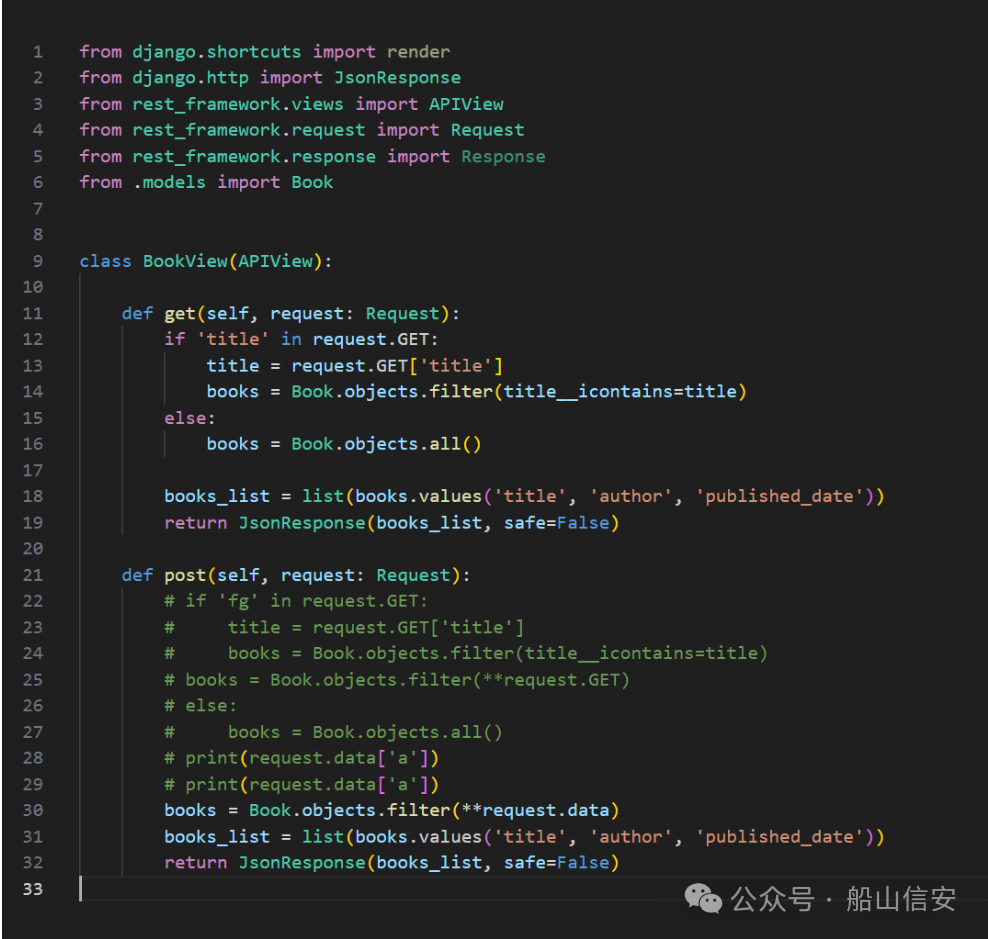Click 'JsonResponse' on the import line 2

[x=398, y=78]
